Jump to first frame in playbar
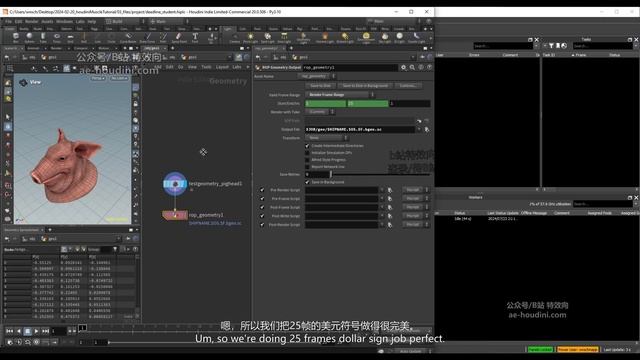 9,331
